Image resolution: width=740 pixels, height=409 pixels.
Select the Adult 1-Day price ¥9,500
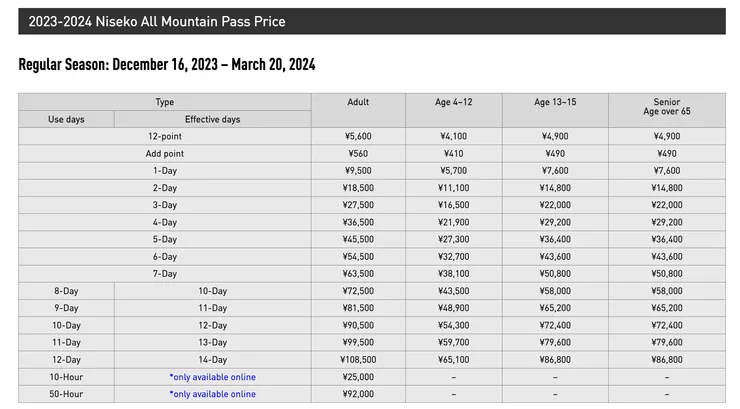[358, 171]
